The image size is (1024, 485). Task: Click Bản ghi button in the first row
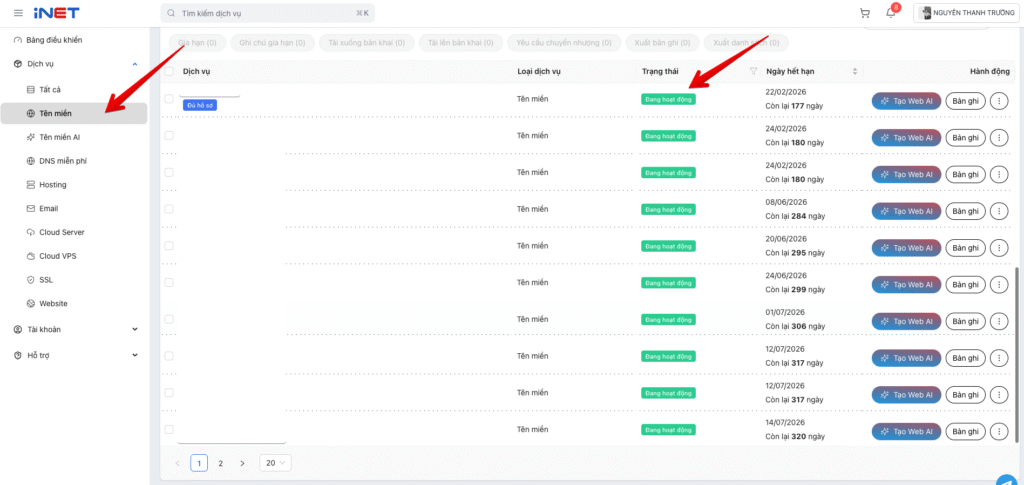point(966,100)
